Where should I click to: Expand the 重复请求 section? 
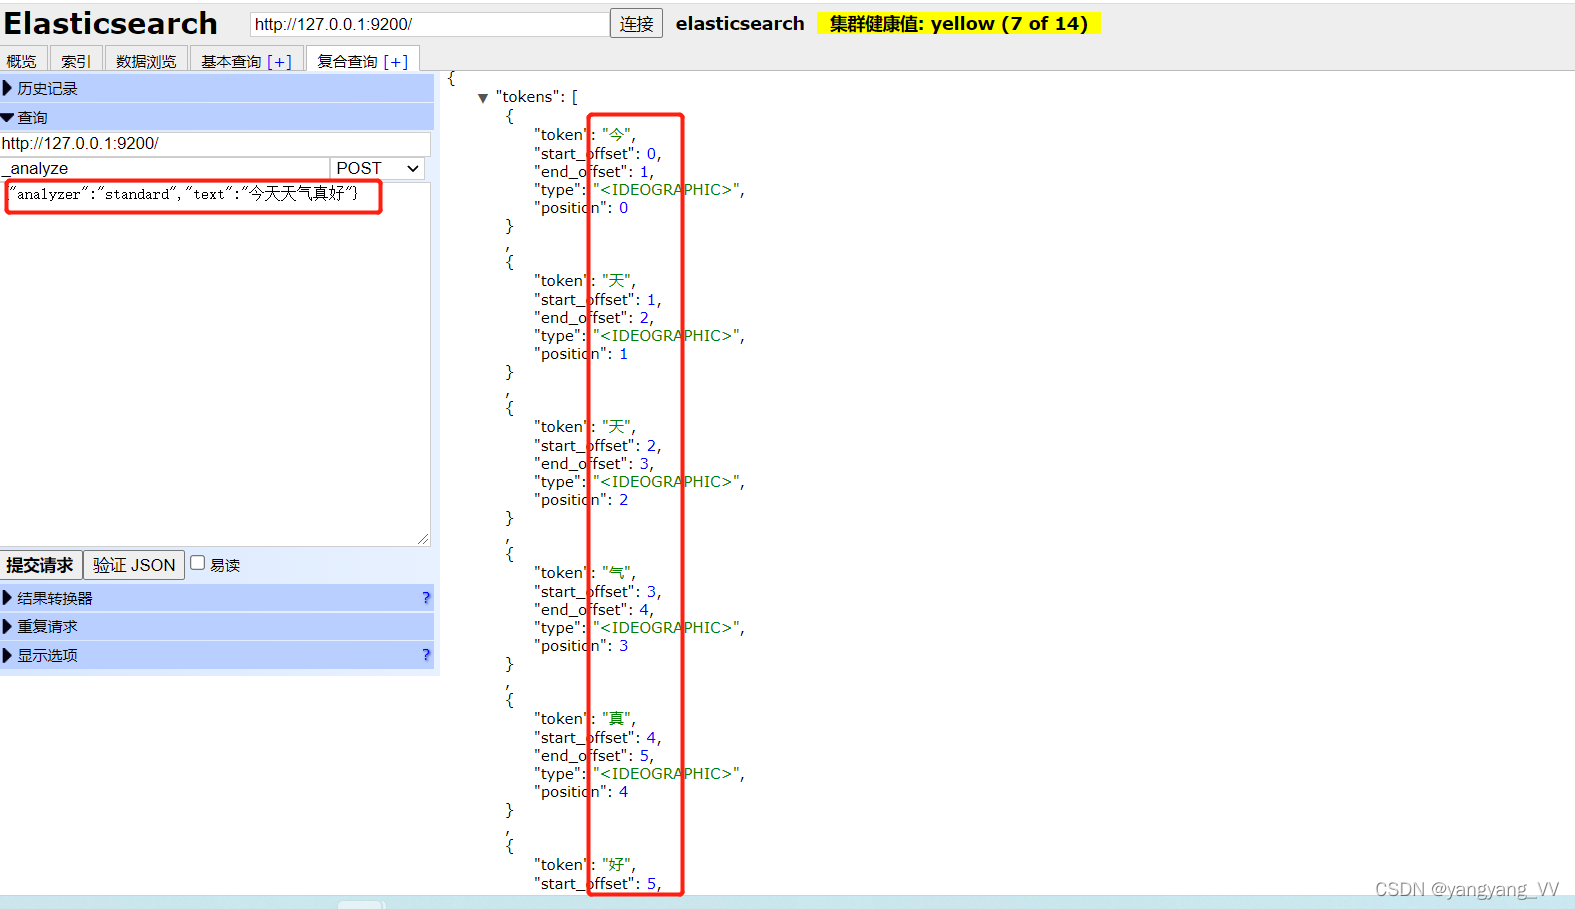coord(217,626)
